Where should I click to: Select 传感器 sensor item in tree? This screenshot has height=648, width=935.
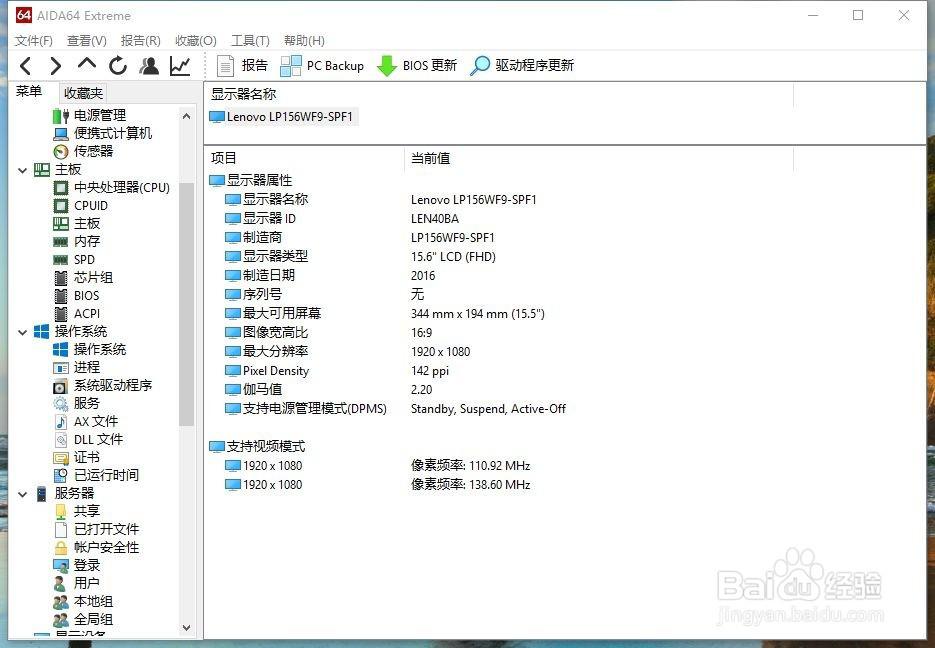click(93, 151)
